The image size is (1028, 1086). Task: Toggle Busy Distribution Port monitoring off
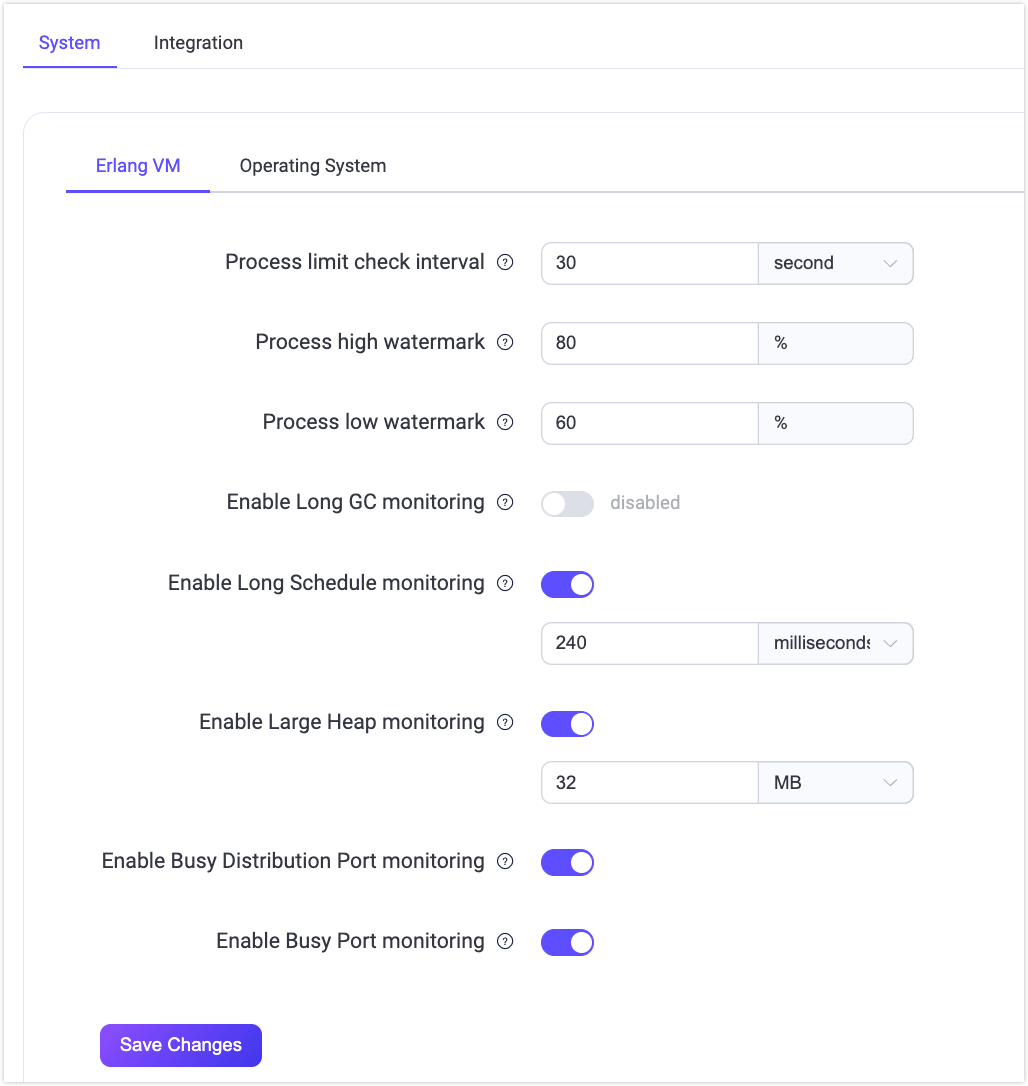(567, 862)
